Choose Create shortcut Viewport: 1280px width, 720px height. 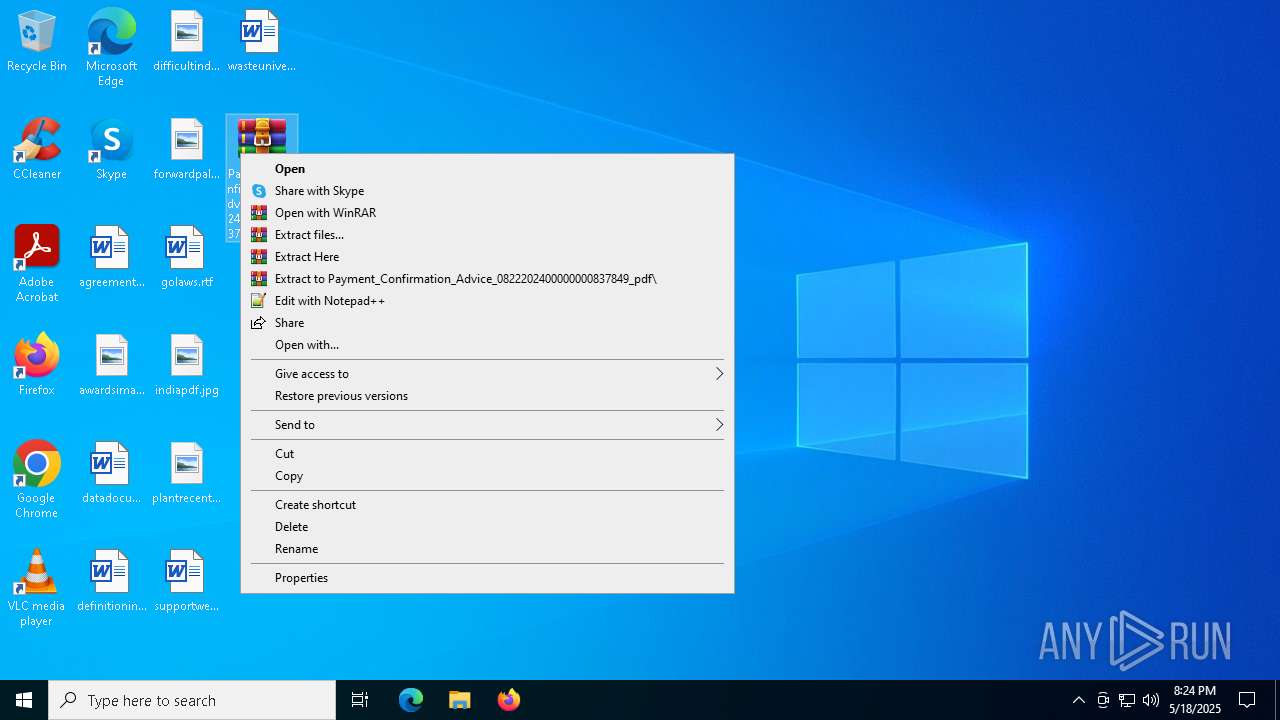coord(487,505)
